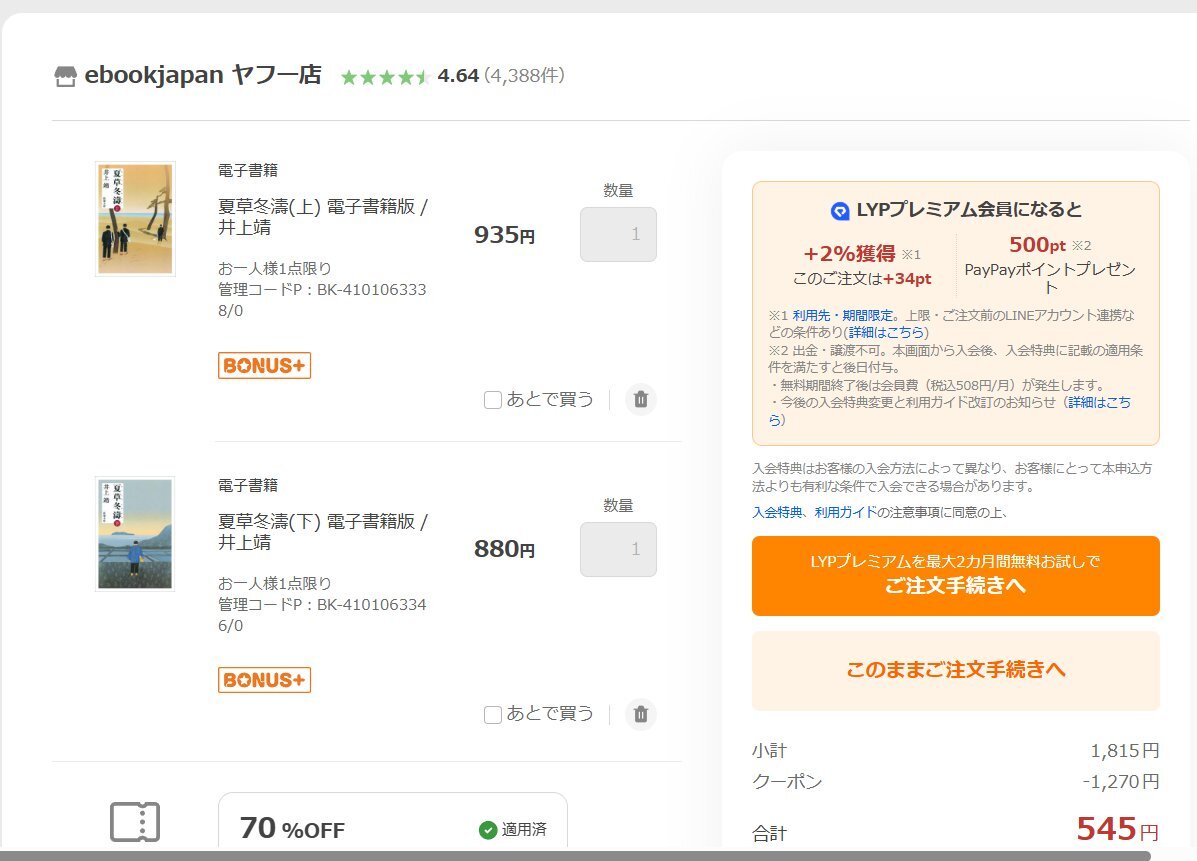
Task: Open the 入会特典 terms link
Action: (777, 512)
